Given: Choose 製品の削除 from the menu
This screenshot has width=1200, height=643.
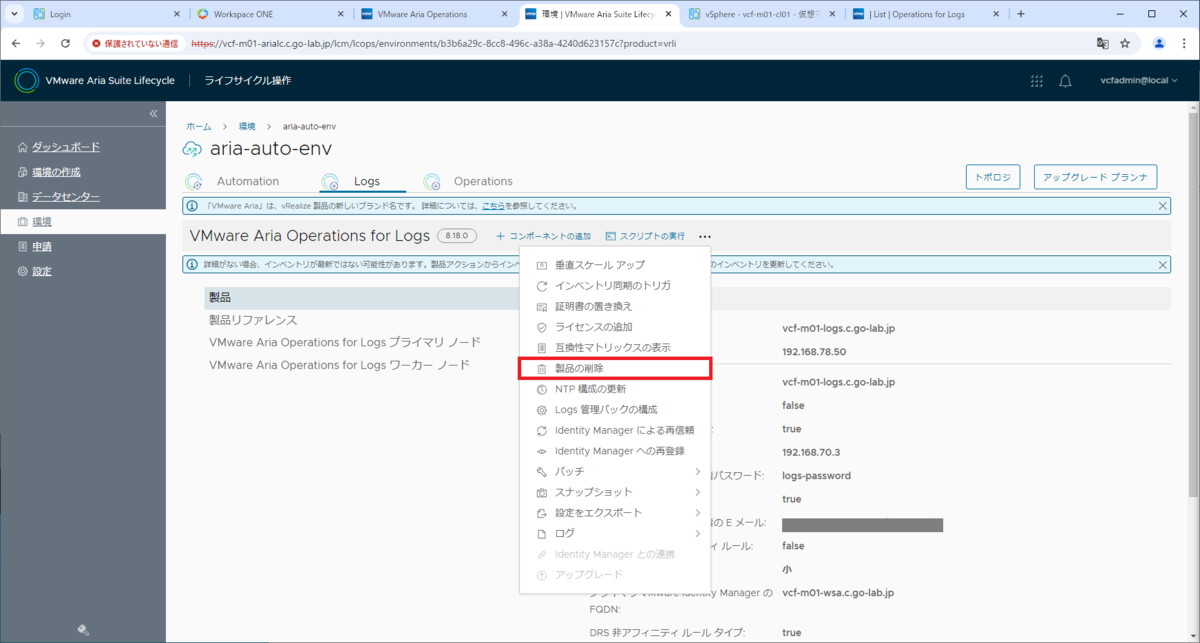Looking at the screenshot, I should (x=615, y=368).
